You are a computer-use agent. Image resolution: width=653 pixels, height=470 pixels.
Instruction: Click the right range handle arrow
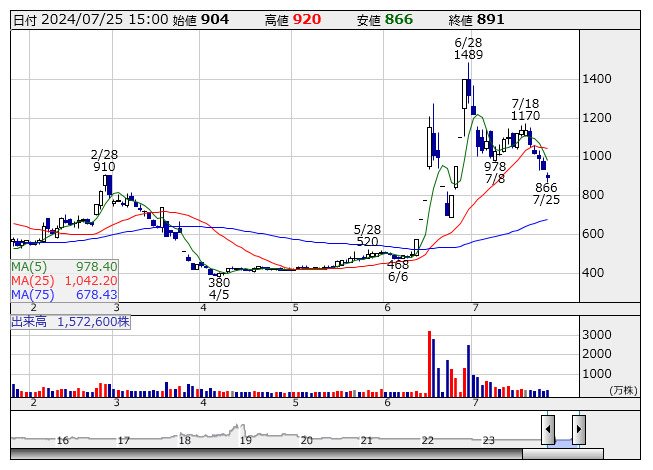click(578, 430)
